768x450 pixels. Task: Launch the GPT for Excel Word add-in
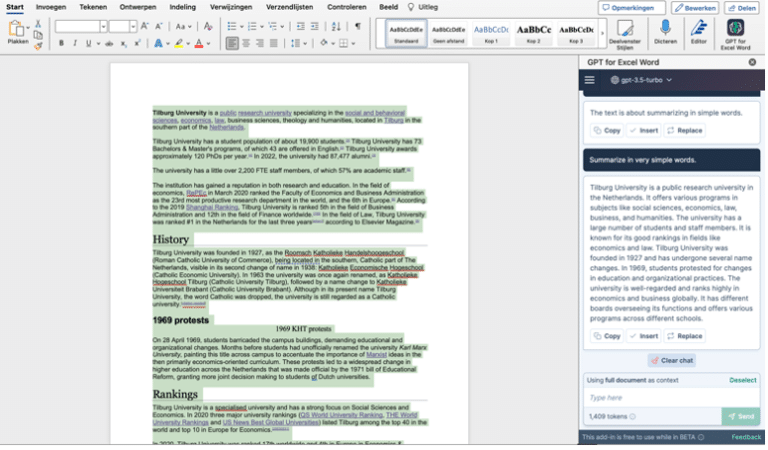tap(735, 31)
